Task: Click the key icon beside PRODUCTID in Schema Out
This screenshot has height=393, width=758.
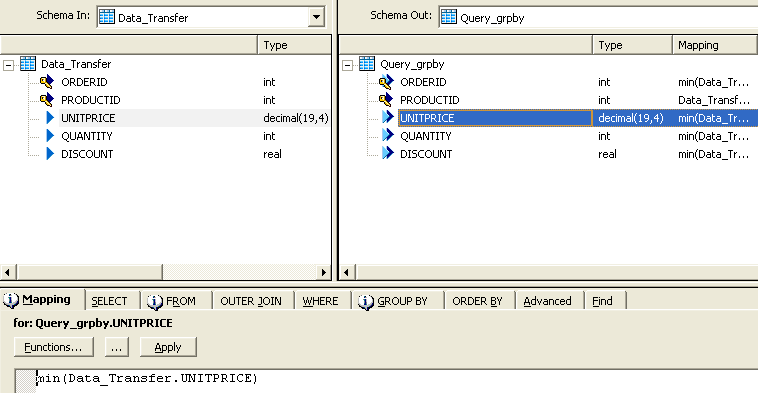Action: [386, 100]
